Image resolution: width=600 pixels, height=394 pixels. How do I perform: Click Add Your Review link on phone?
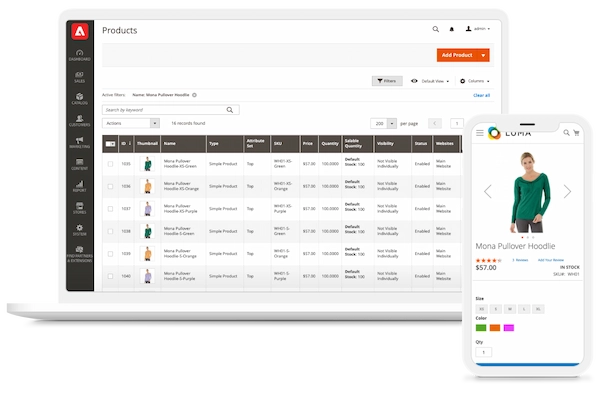click(551, 260)
